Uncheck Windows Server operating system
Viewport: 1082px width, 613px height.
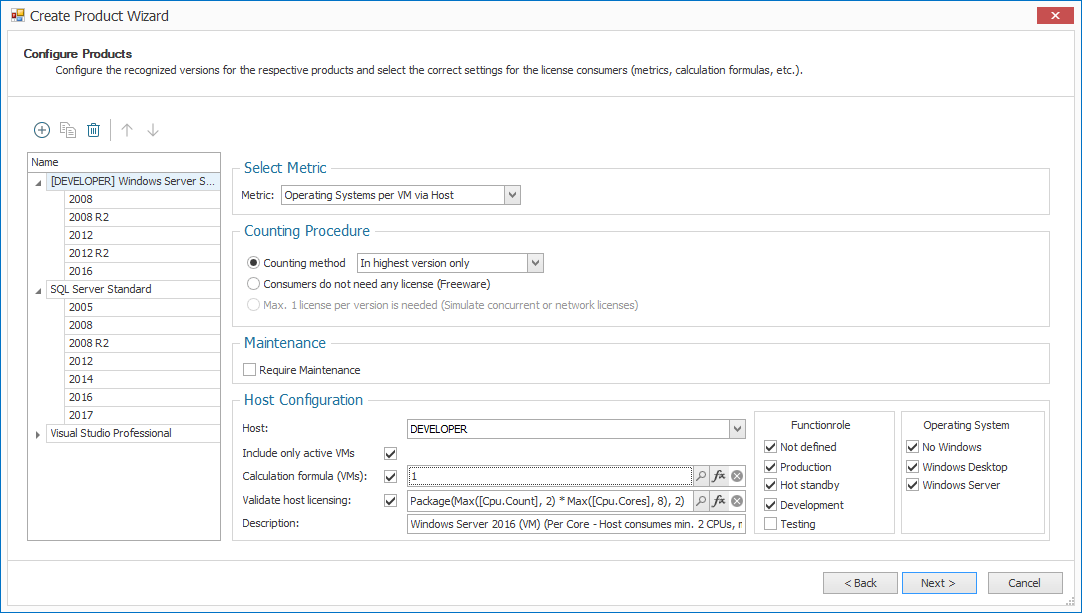[x=913, y=485]
